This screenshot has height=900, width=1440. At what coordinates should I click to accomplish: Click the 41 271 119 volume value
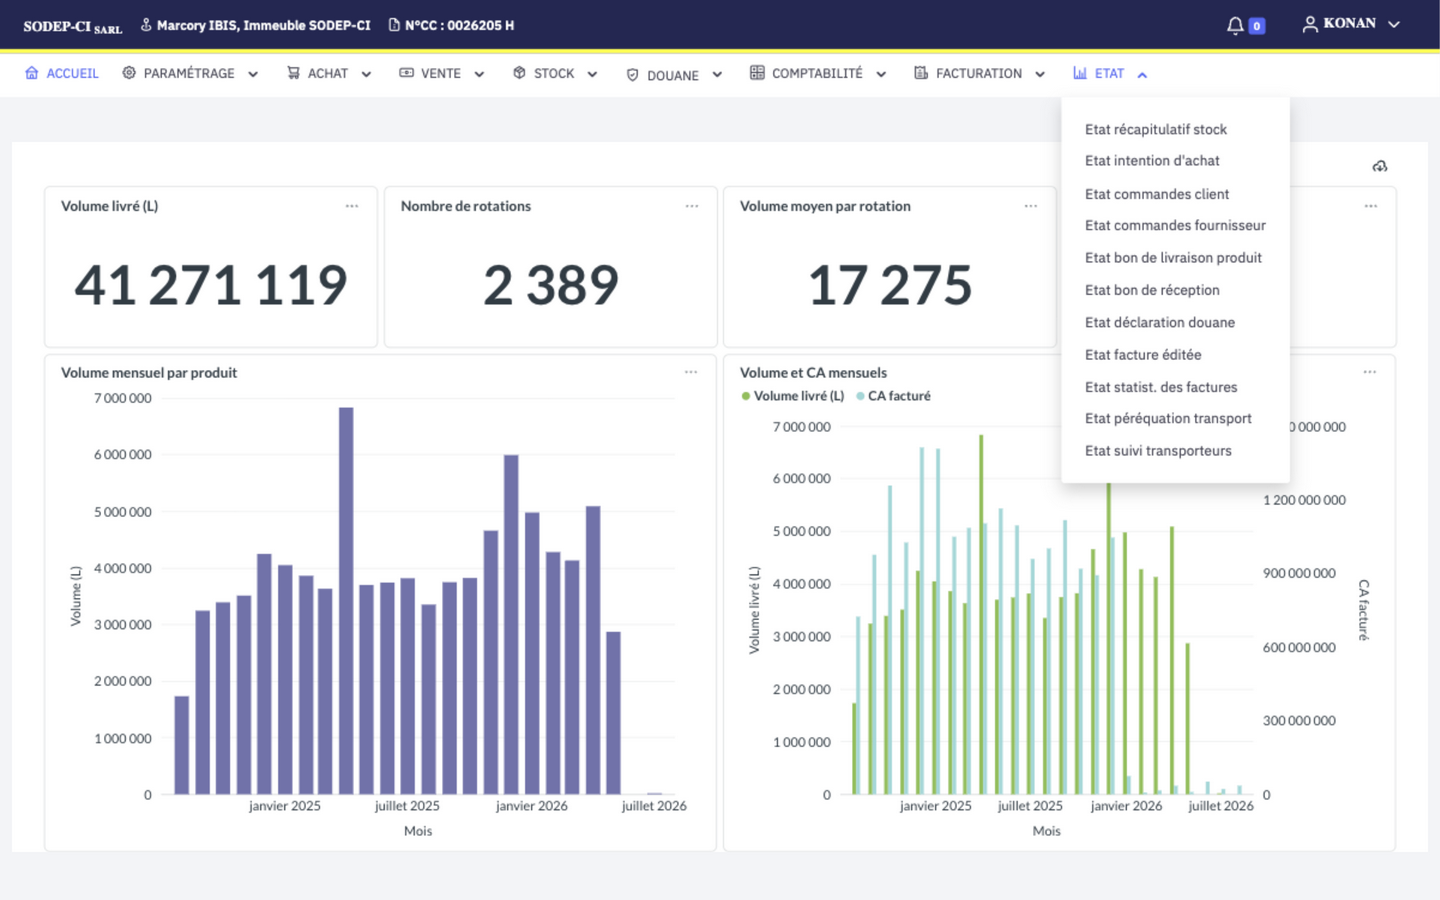tap(211, 285)
